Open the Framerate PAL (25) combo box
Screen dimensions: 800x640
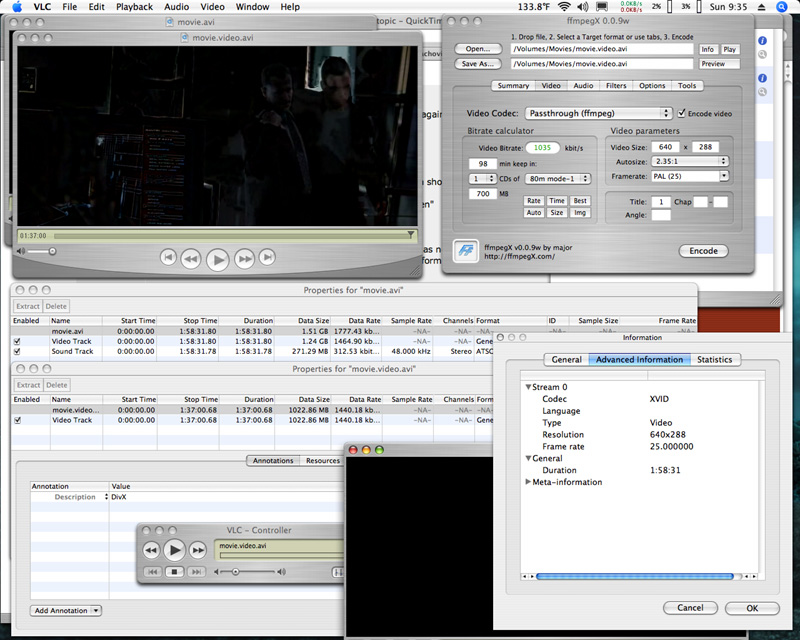pos(690,176)
